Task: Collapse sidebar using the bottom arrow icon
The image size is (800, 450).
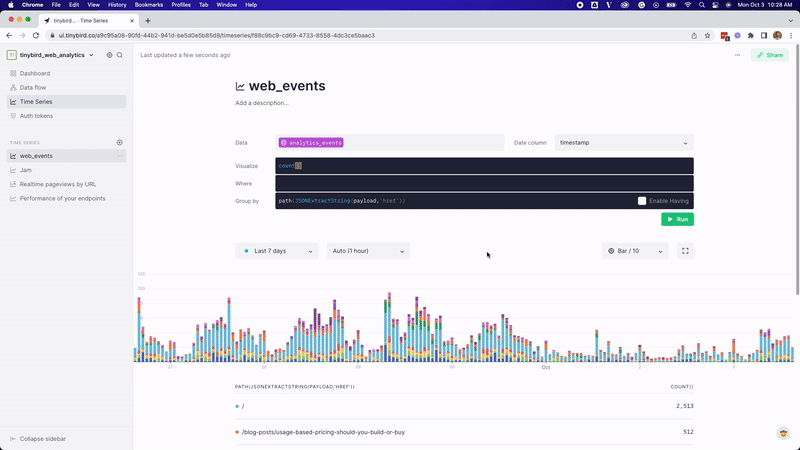Action: pos(12,439)
